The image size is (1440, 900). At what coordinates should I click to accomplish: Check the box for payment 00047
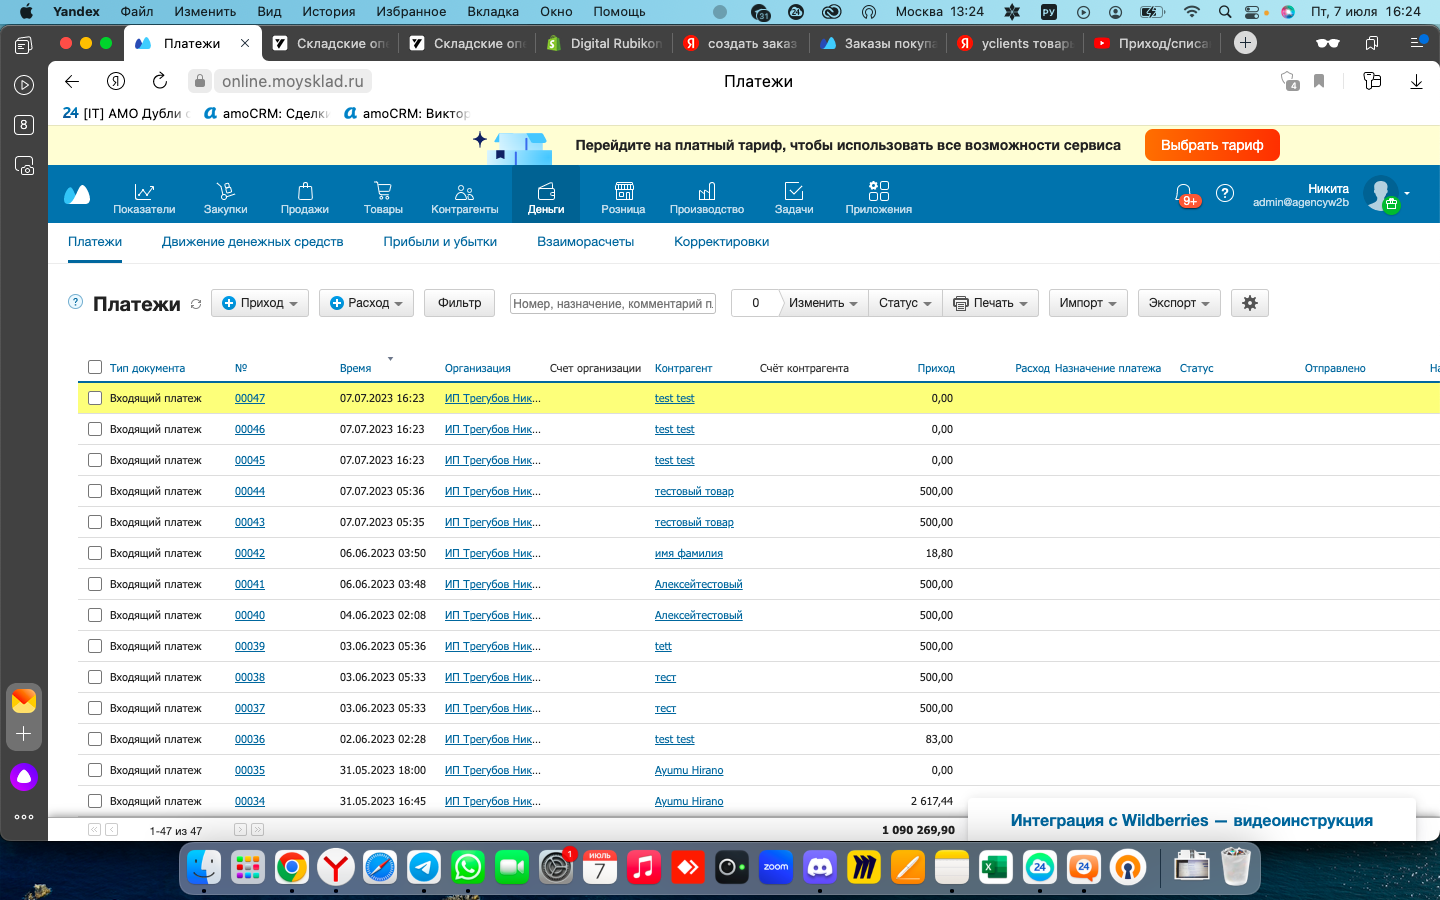coord(95,398)
